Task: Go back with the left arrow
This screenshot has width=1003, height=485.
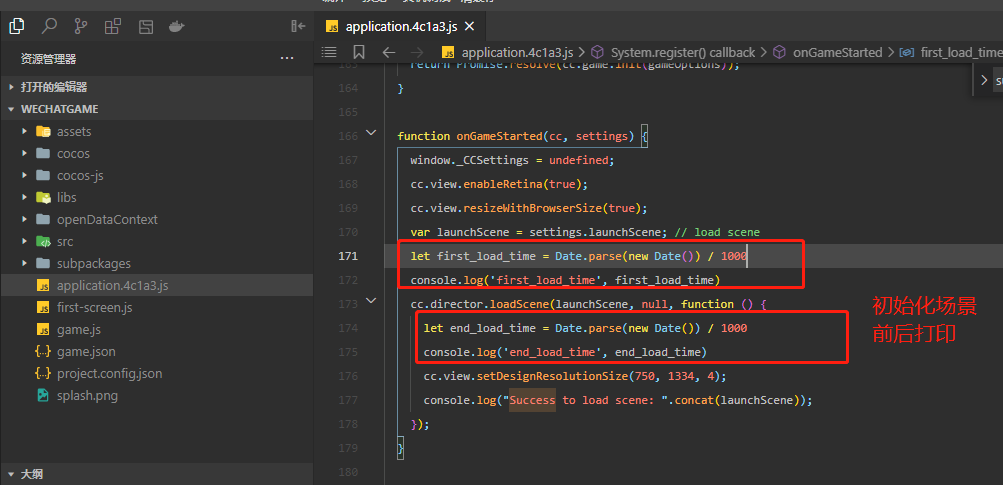Action: [x=388, y=52]
